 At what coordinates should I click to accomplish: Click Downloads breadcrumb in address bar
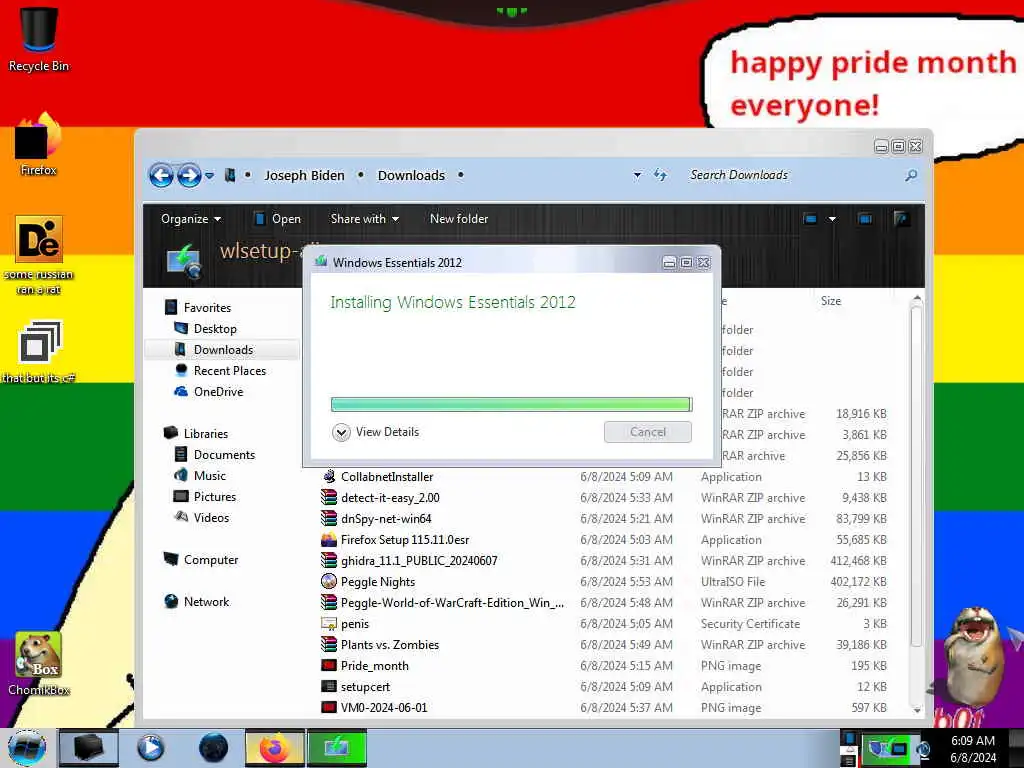pos(411,175)
